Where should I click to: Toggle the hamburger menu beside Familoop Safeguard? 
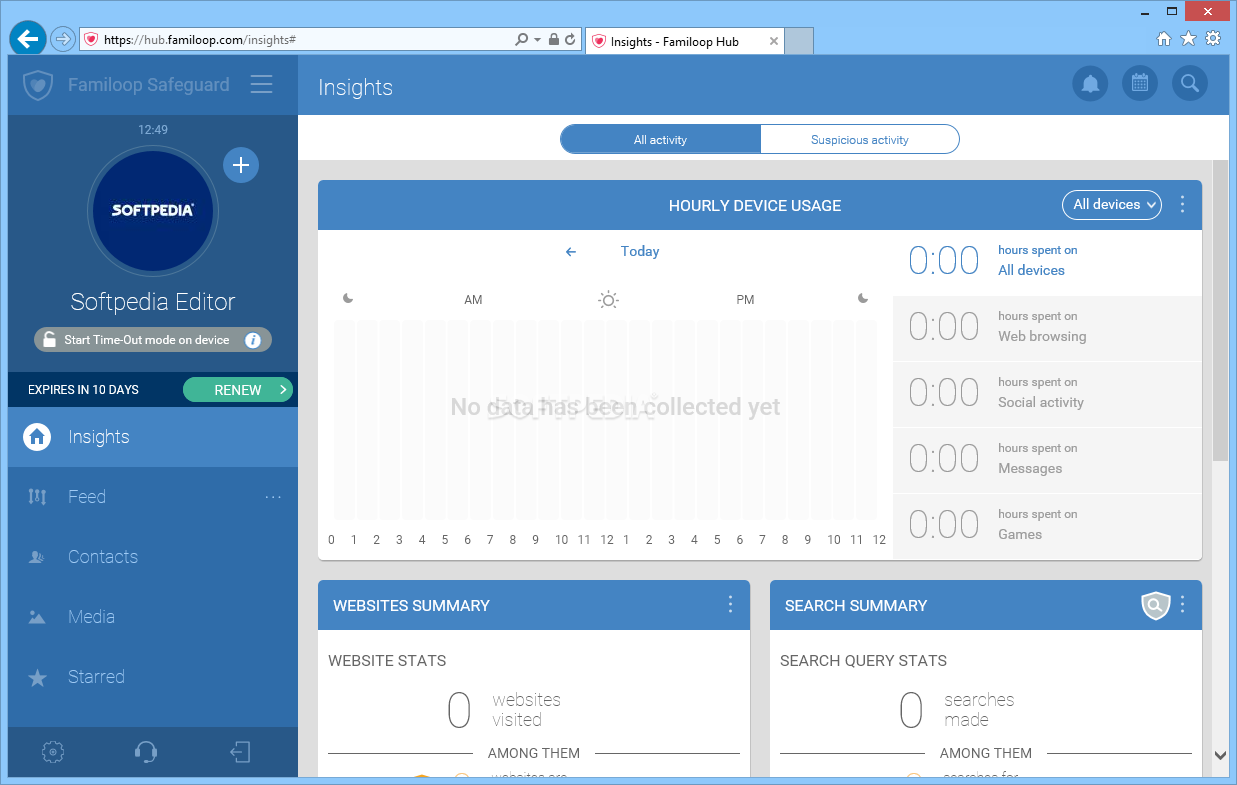[x=262, y=85]
